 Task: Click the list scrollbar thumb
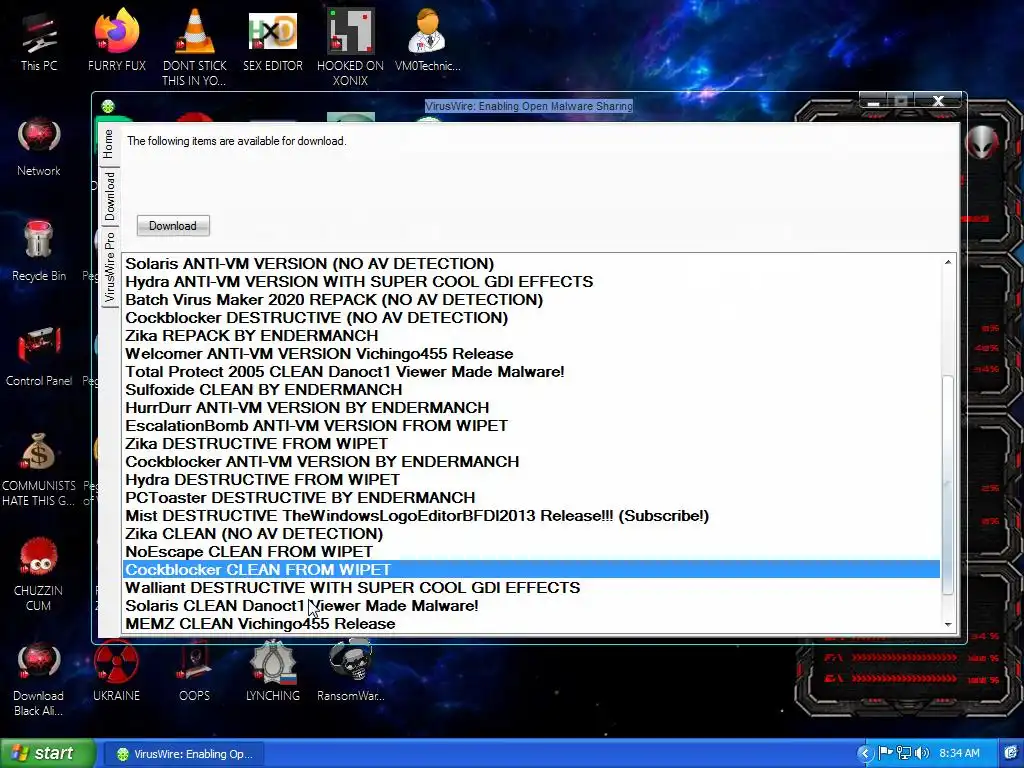948,485
